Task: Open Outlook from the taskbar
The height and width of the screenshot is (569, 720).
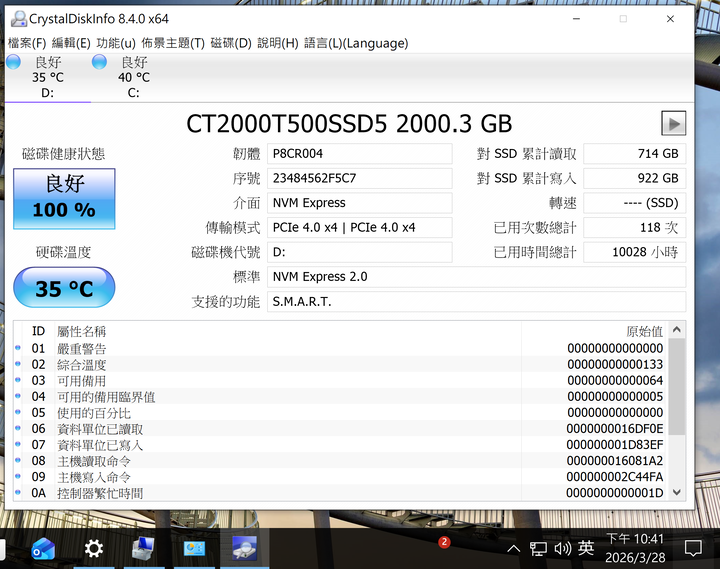Action: pyautogui.click(x=42, y=548)
